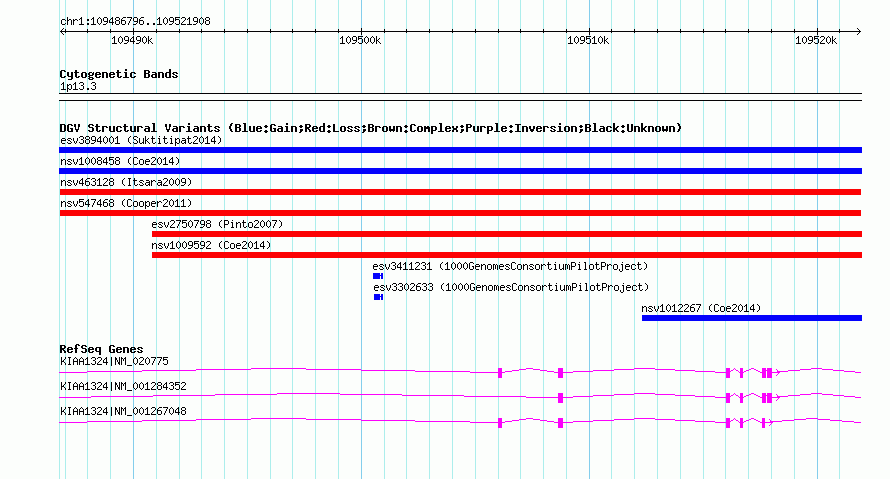Open nsv1012267 (Coe2014) variant label
Viewport: 890px width, 479px height.
701,308
